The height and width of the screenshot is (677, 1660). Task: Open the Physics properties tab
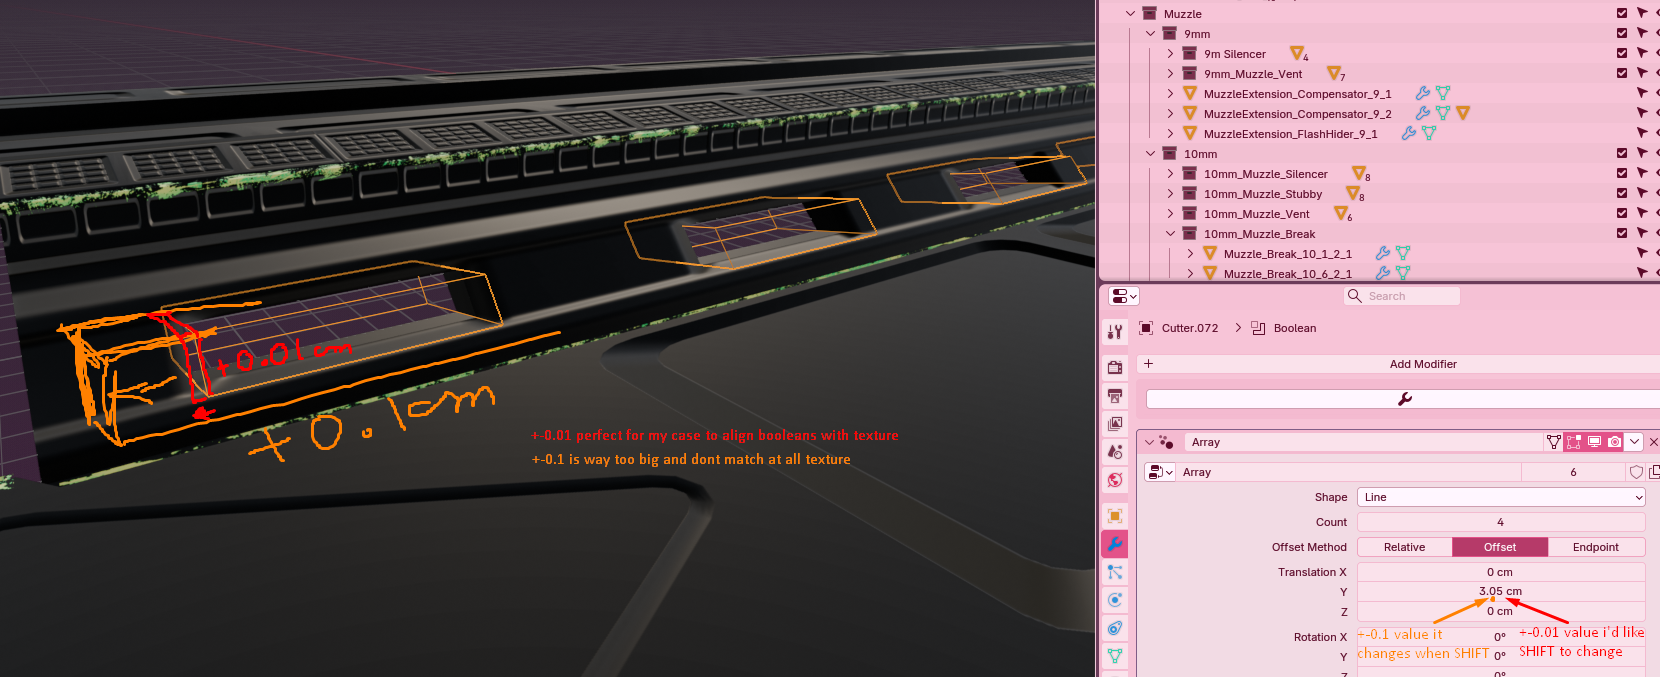(x=1115, y=600)
